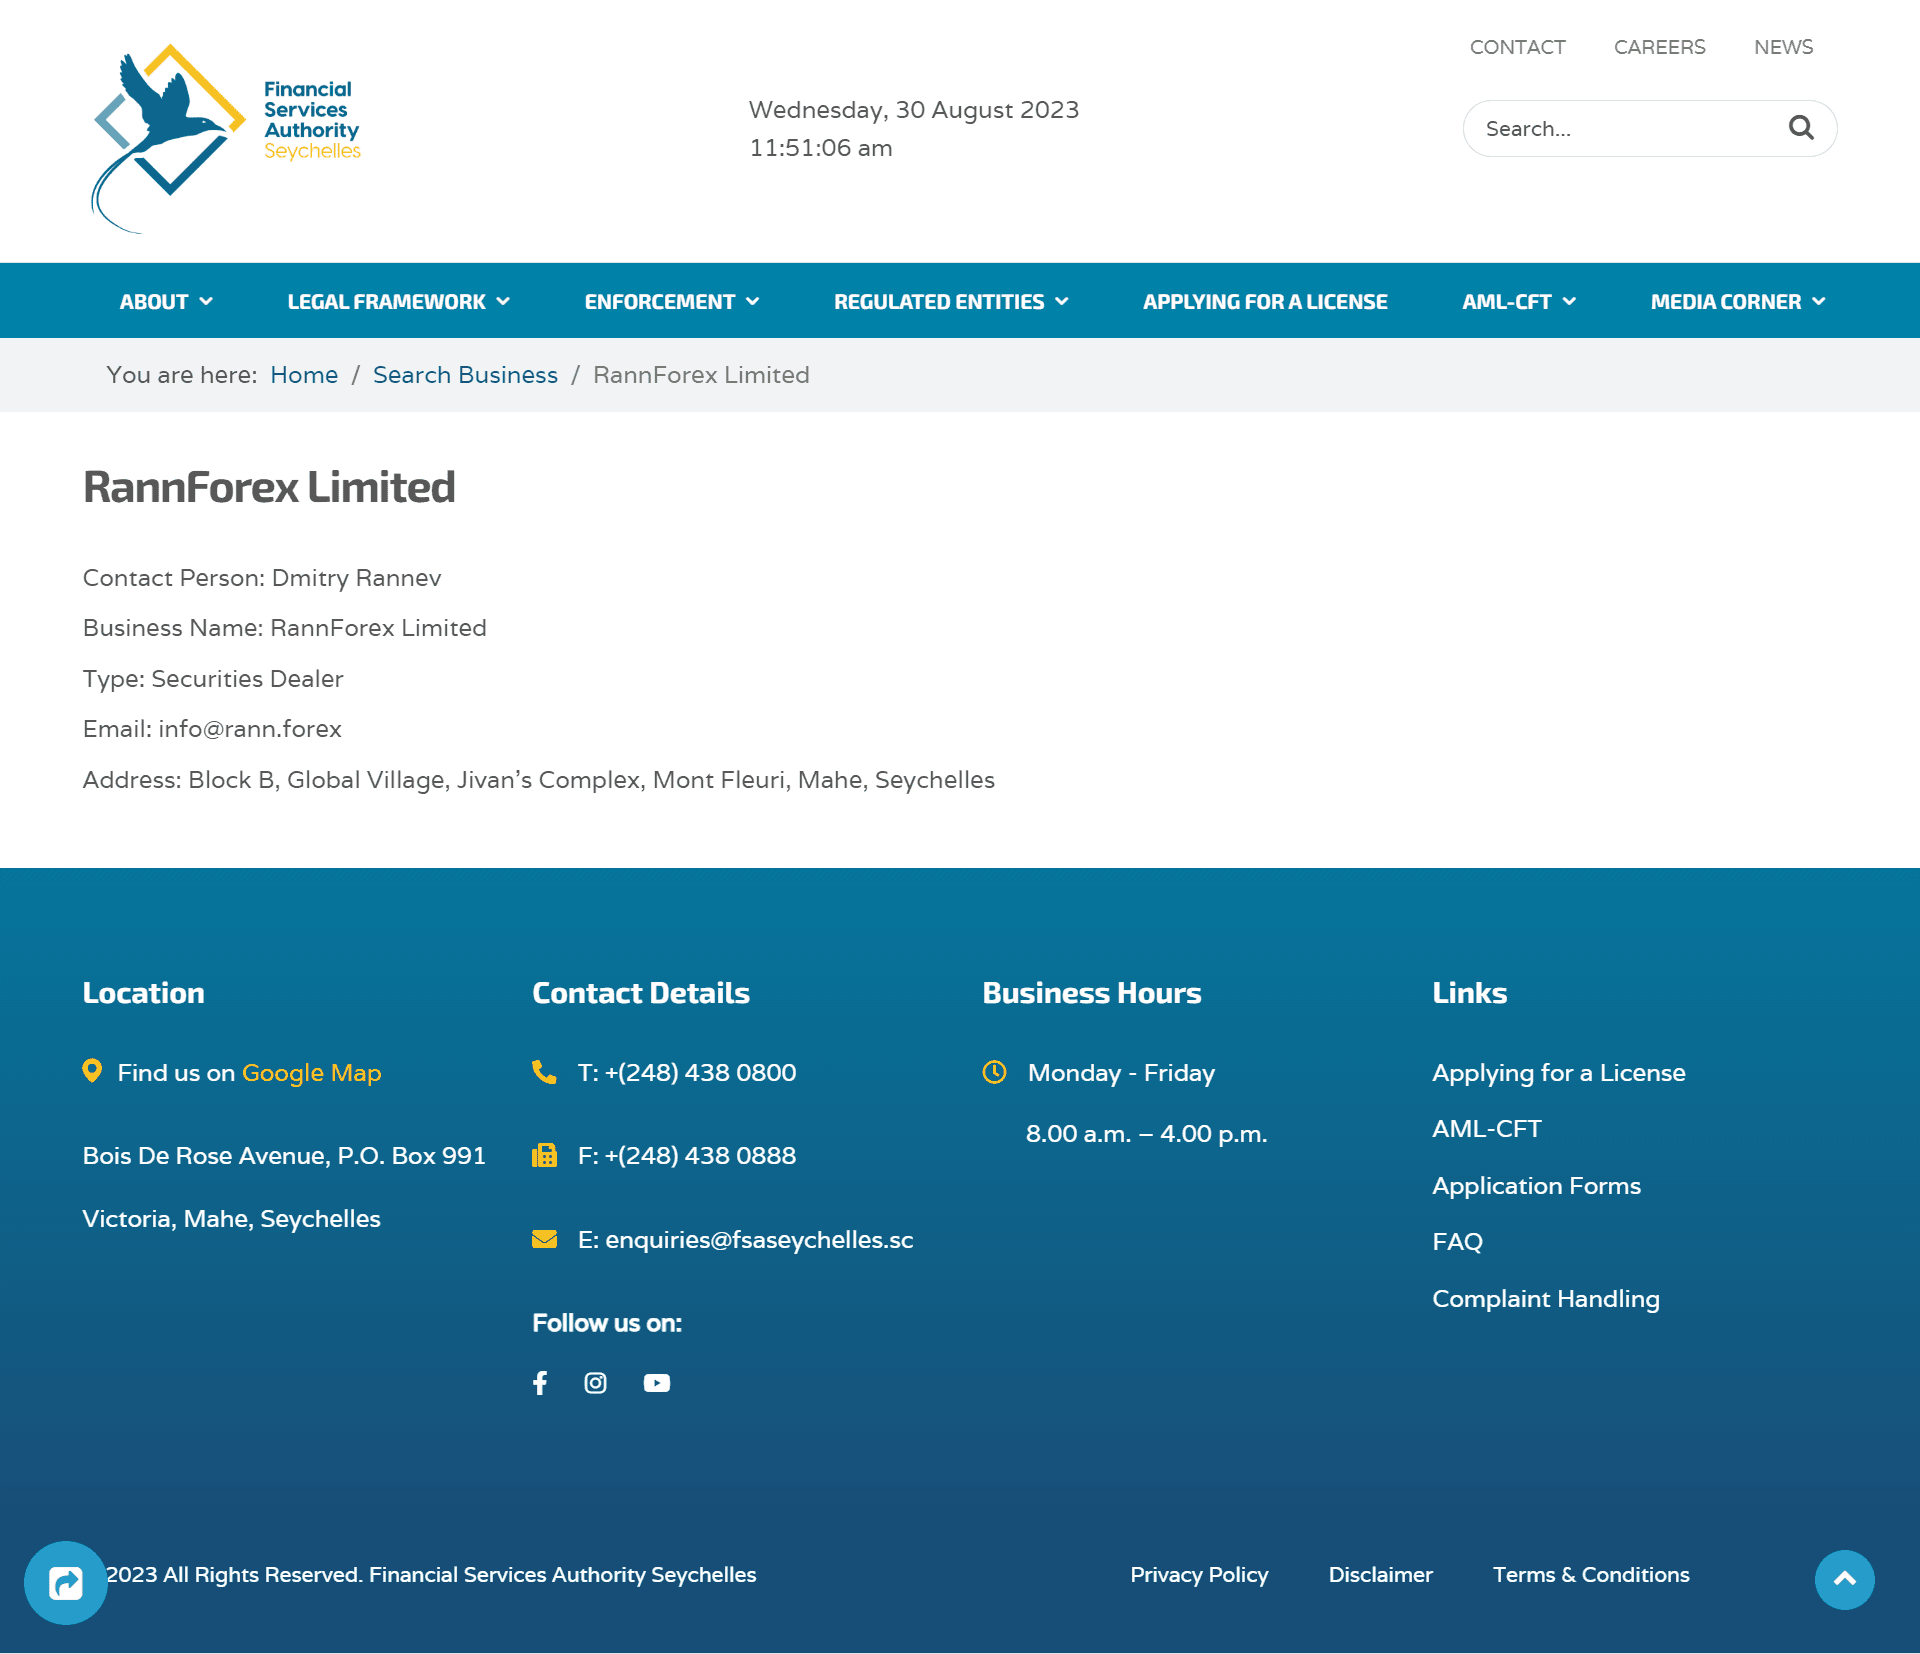The width and height of the screenshot is (1920, 1654).
Task: Open the Terms & Conditions link
Action: pos(1591,1575)
